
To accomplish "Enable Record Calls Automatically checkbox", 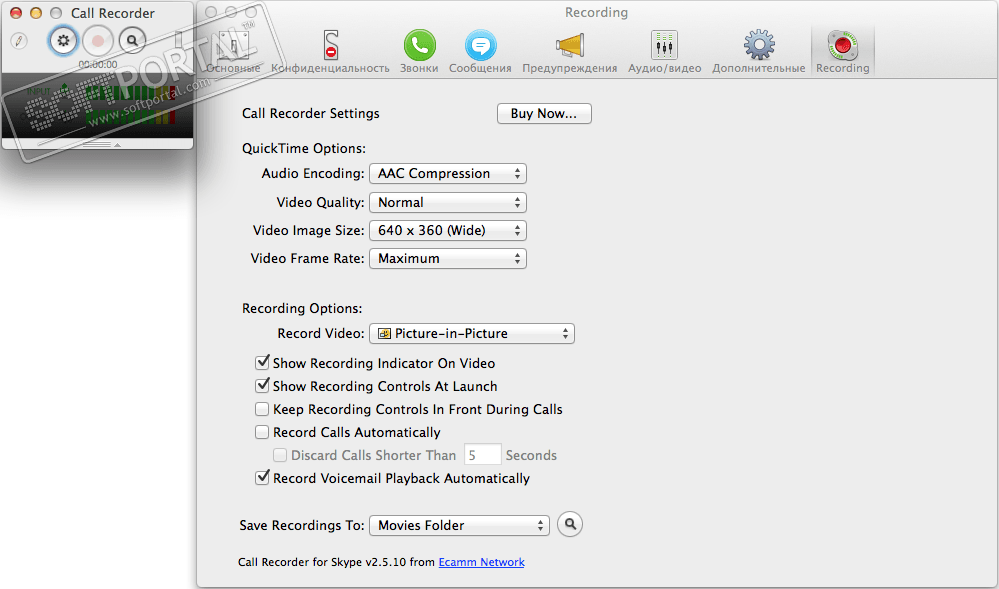I will click(262, 432).
